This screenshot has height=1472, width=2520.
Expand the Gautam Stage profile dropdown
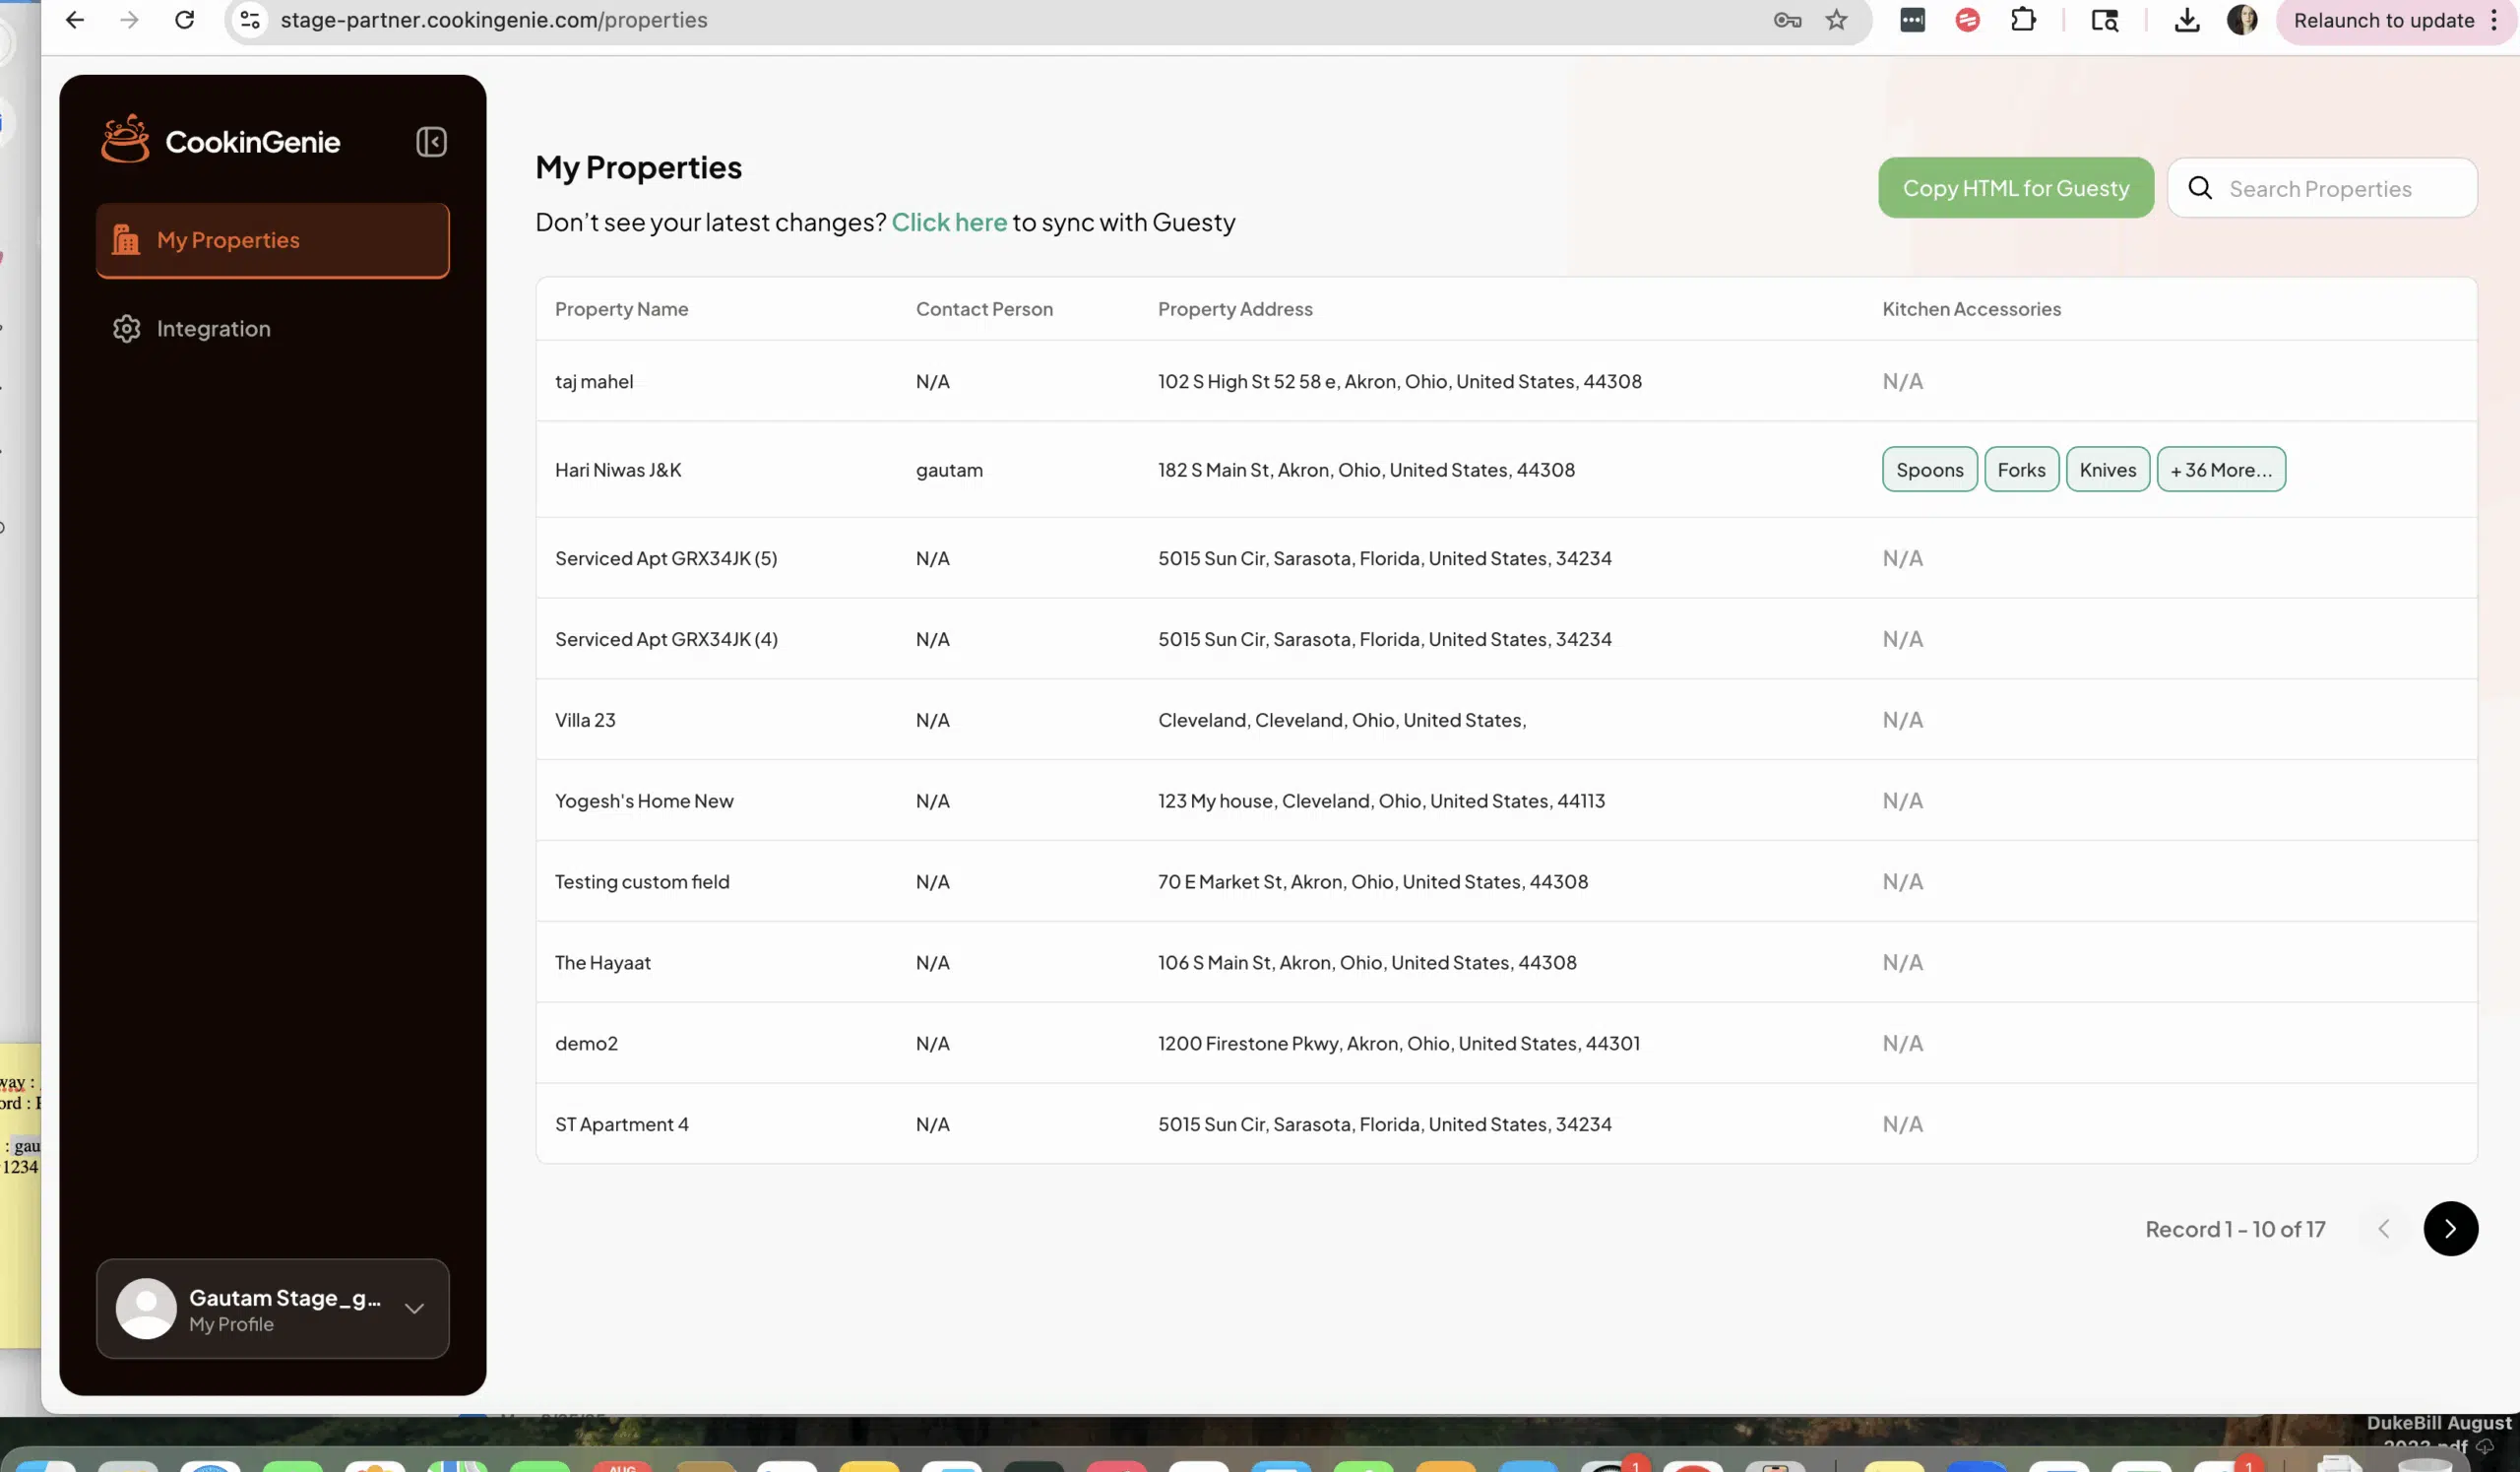414,1308
